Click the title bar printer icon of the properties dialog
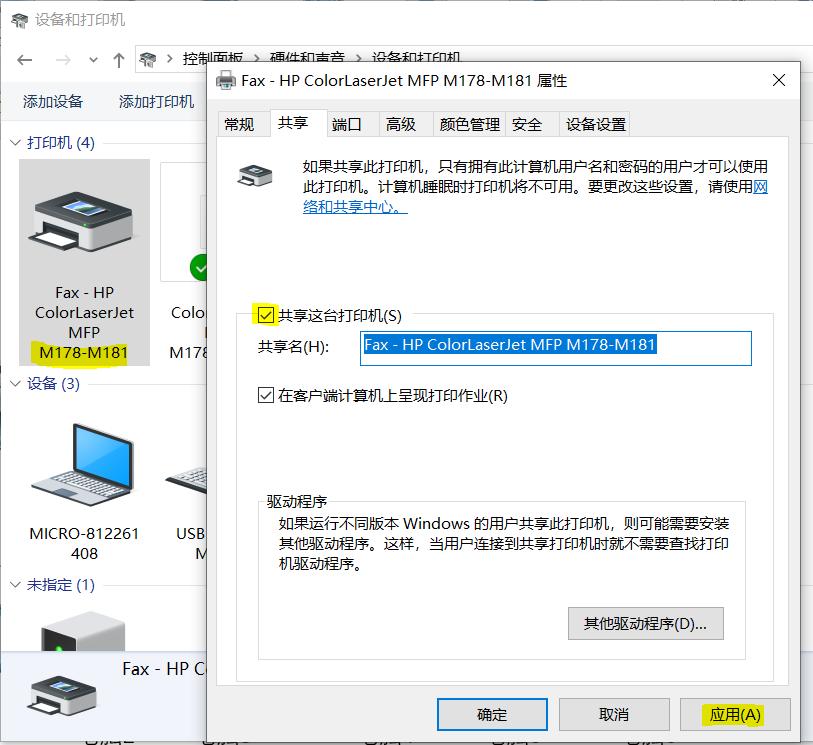The image size is (813, 745). pos(224,82)
